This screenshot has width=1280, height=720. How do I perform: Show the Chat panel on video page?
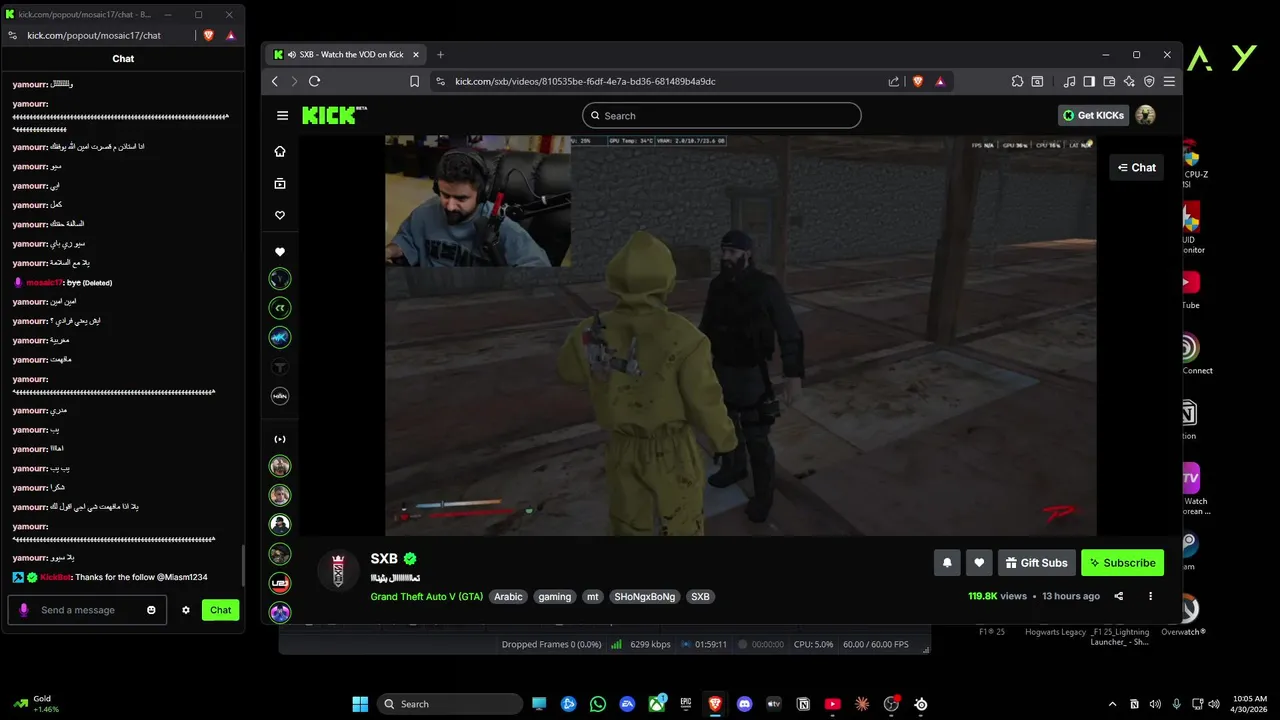[x=1137, y=168]
